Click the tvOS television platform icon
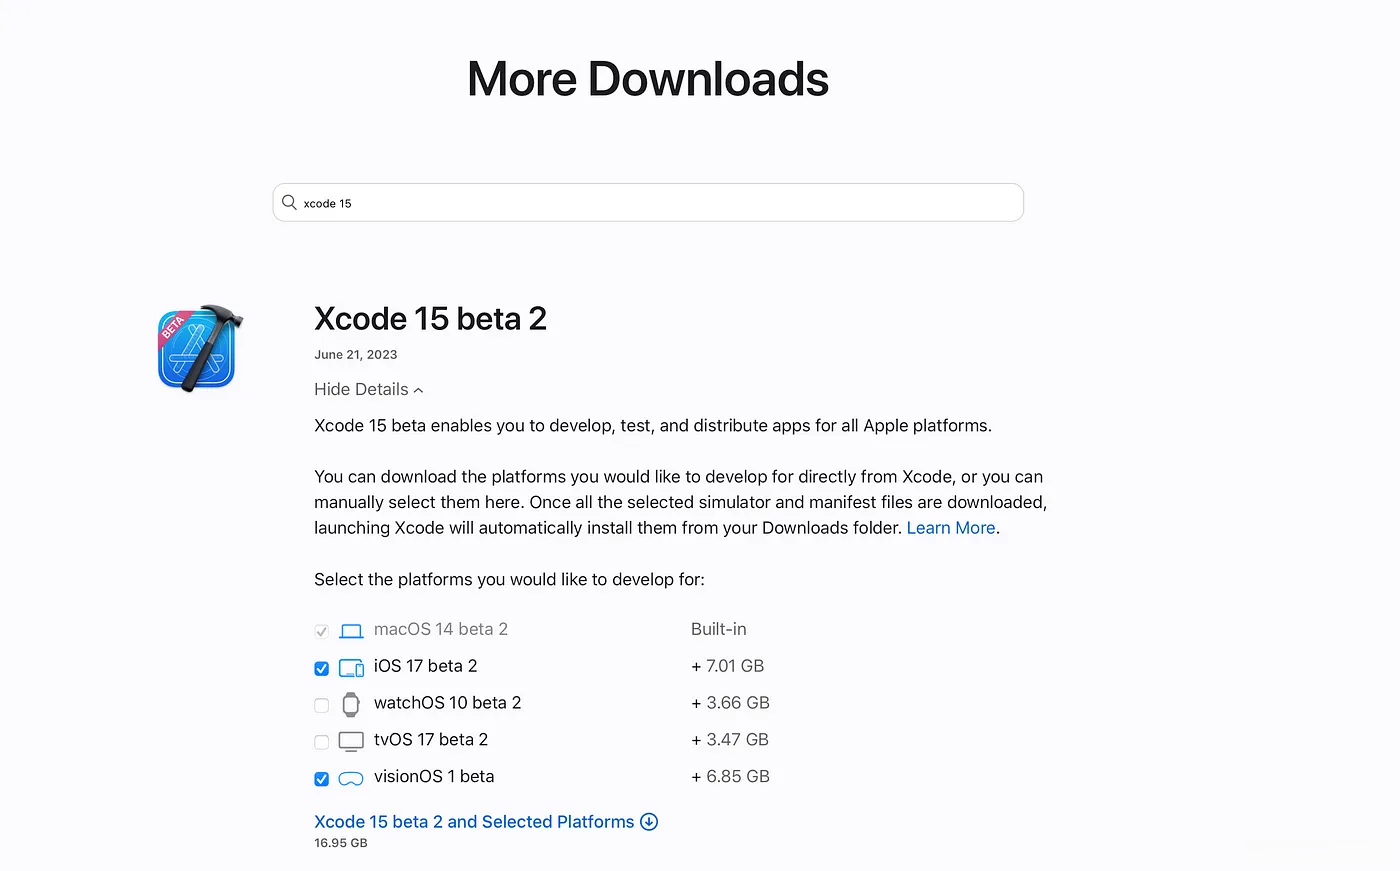1400x871 pixels. tap(351, 741)
